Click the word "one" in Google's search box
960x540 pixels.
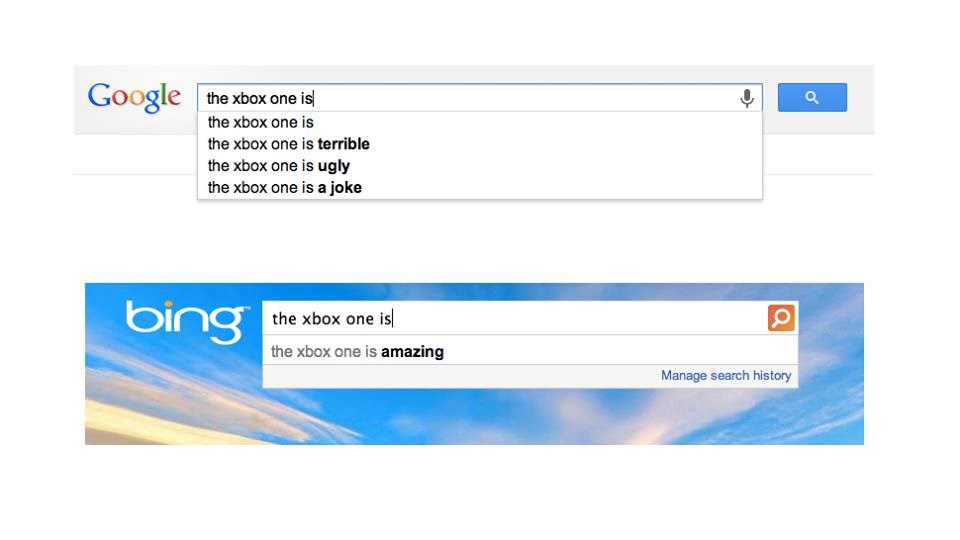click(283, 99)
